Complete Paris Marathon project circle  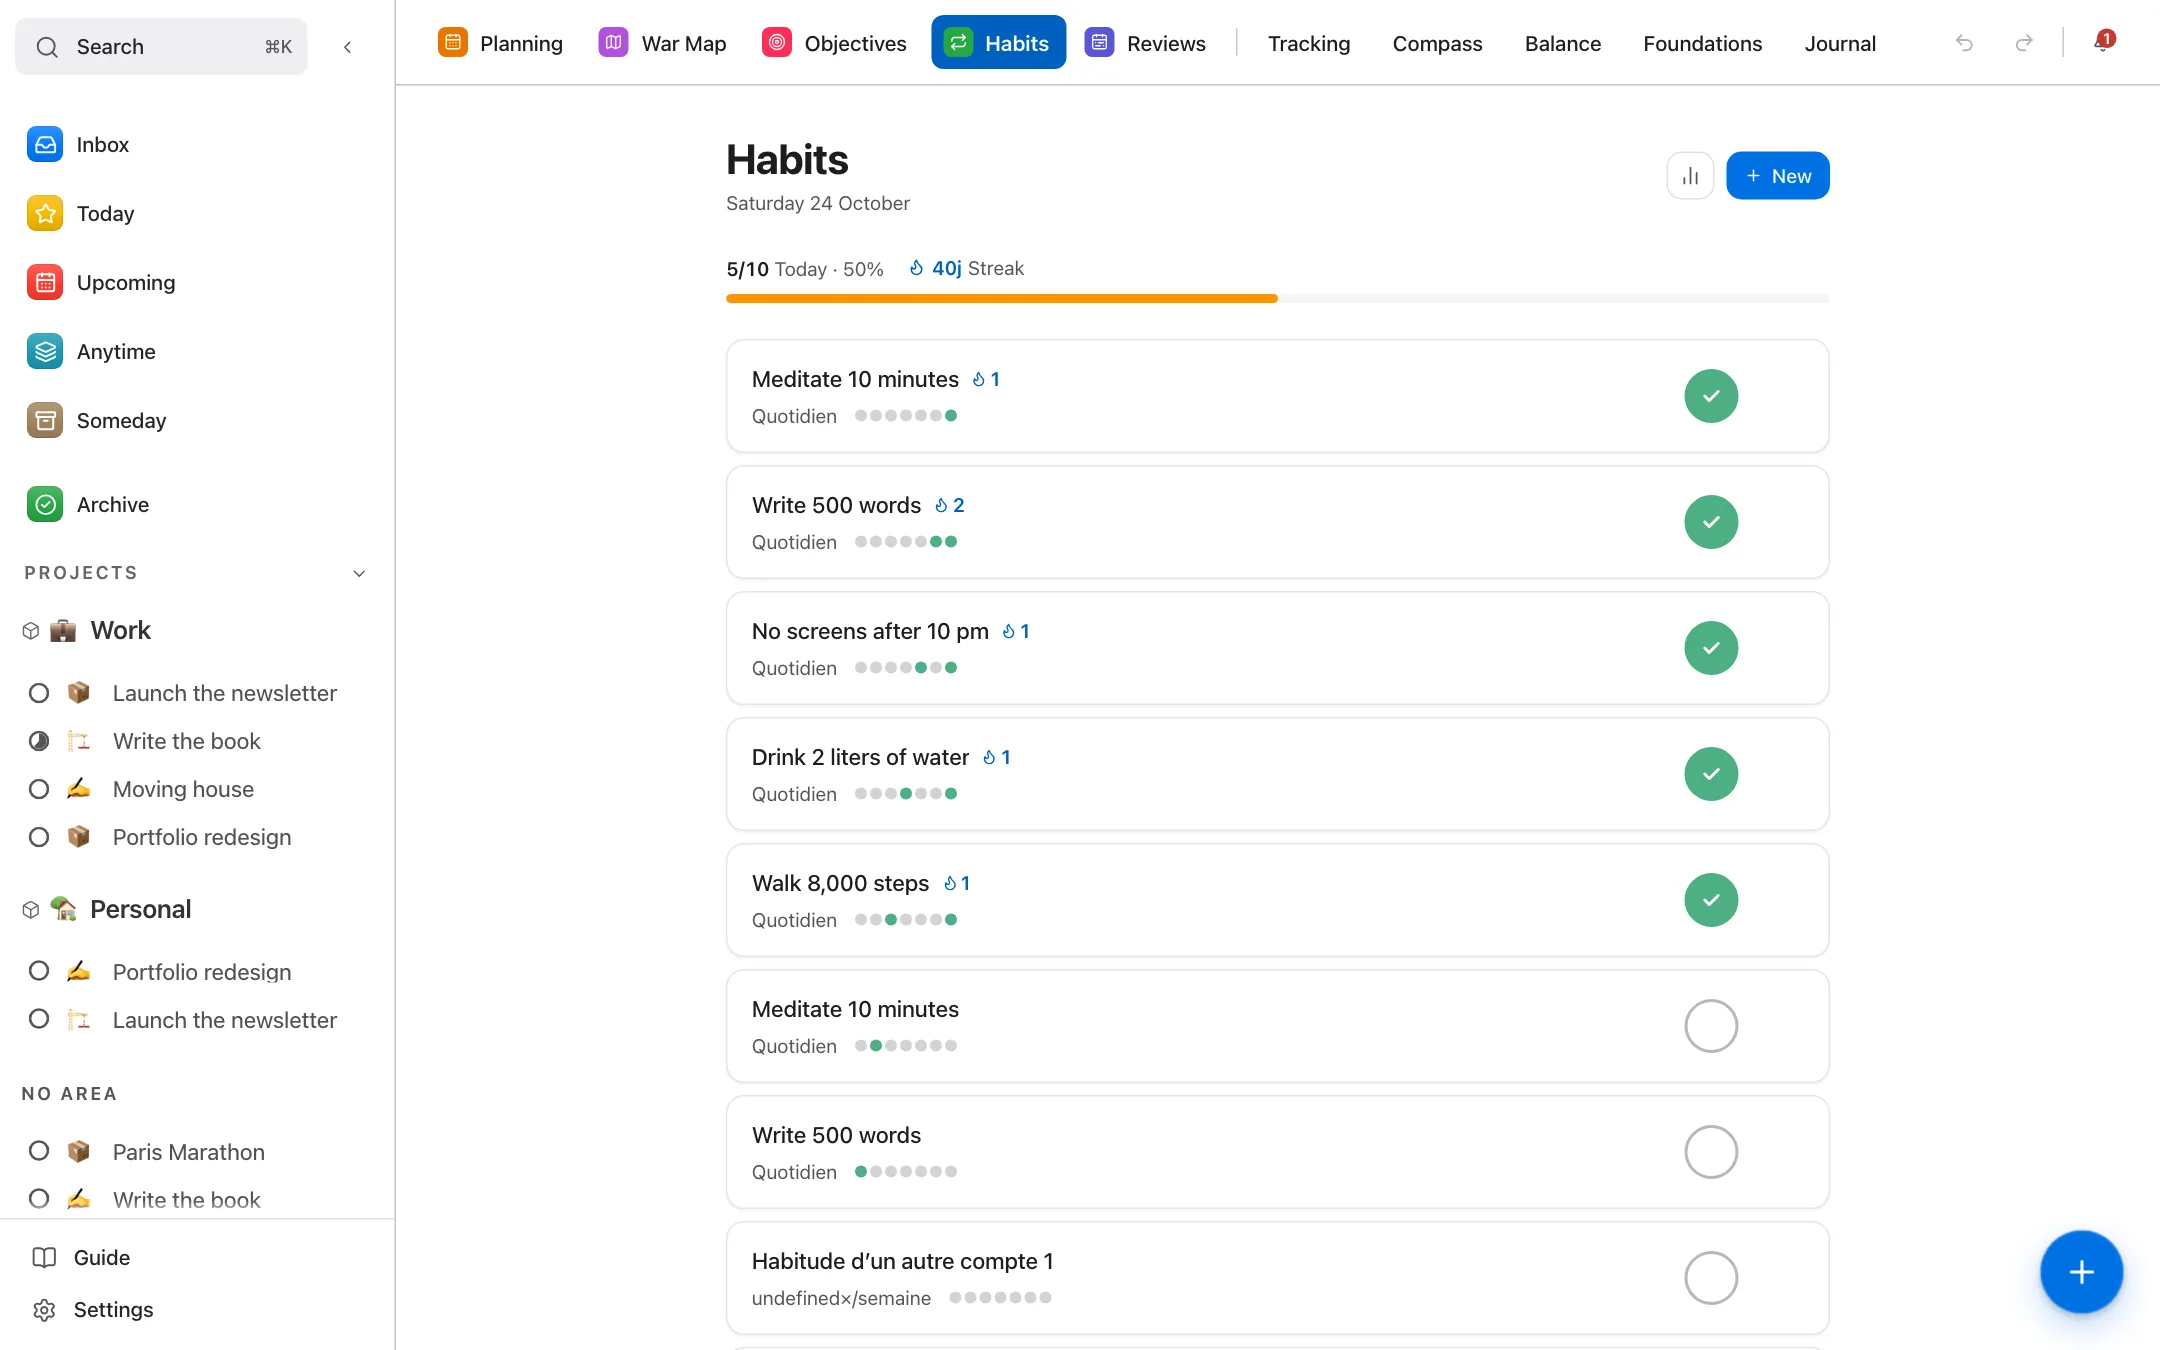tap(39, 1151)
